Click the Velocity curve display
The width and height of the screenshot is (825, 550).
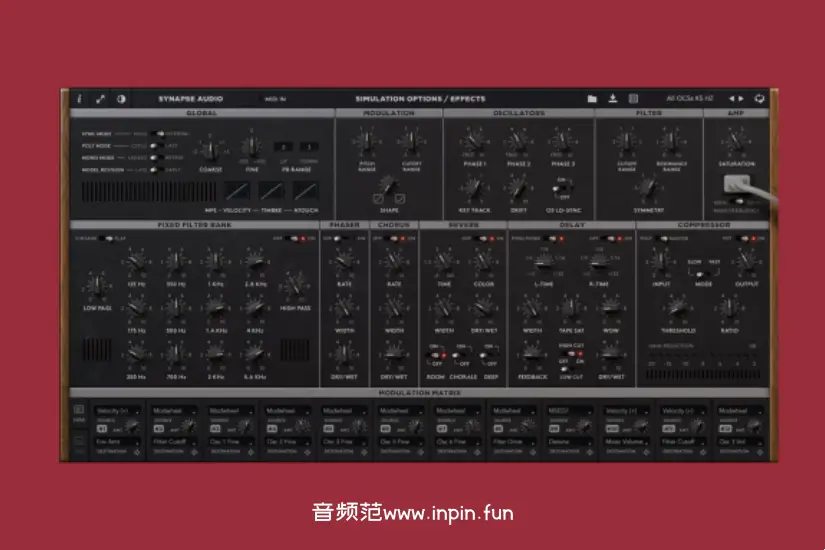[237, 191]
